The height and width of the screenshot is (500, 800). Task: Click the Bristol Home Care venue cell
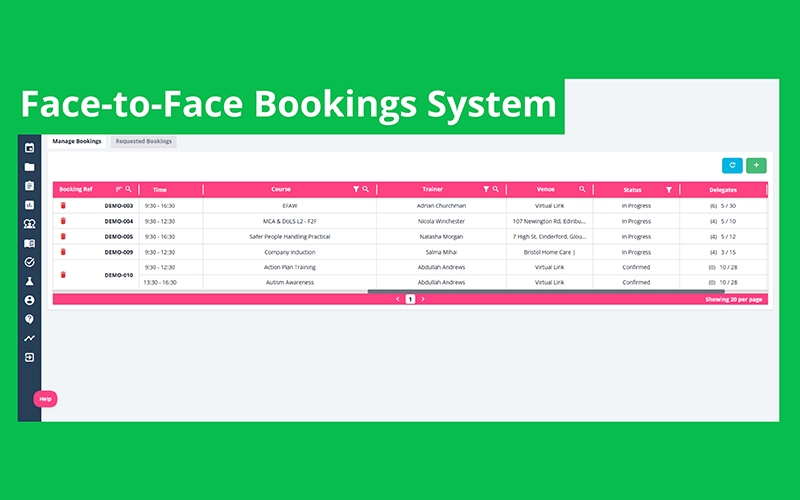(549, 252)
